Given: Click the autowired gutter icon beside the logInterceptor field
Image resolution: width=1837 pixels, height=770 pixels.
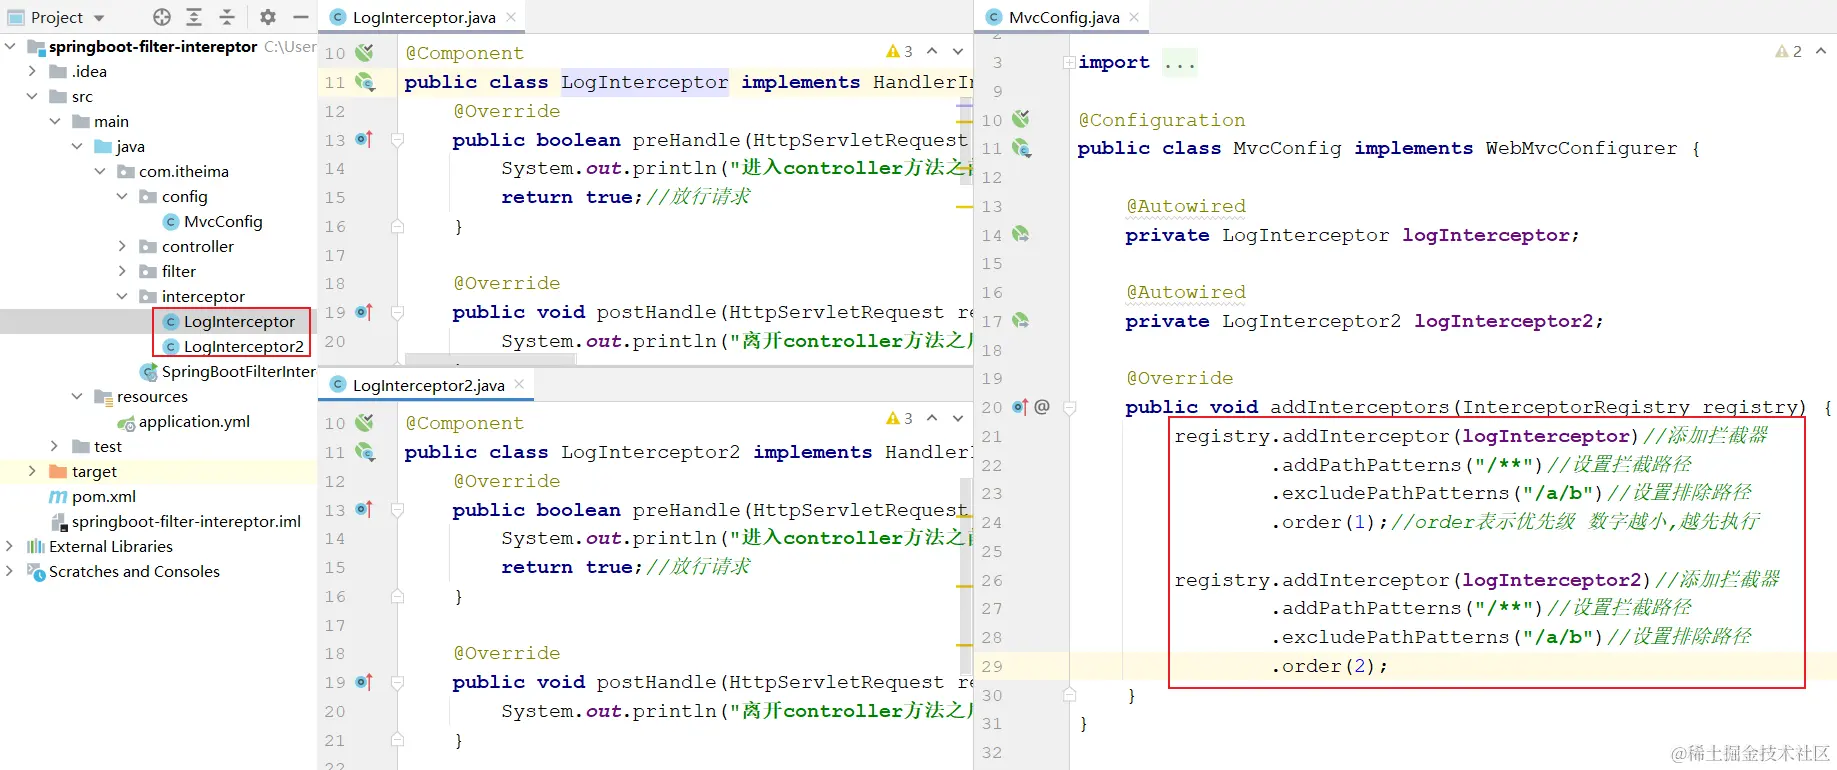Looking at the screenshot, I should [1020, 234].
